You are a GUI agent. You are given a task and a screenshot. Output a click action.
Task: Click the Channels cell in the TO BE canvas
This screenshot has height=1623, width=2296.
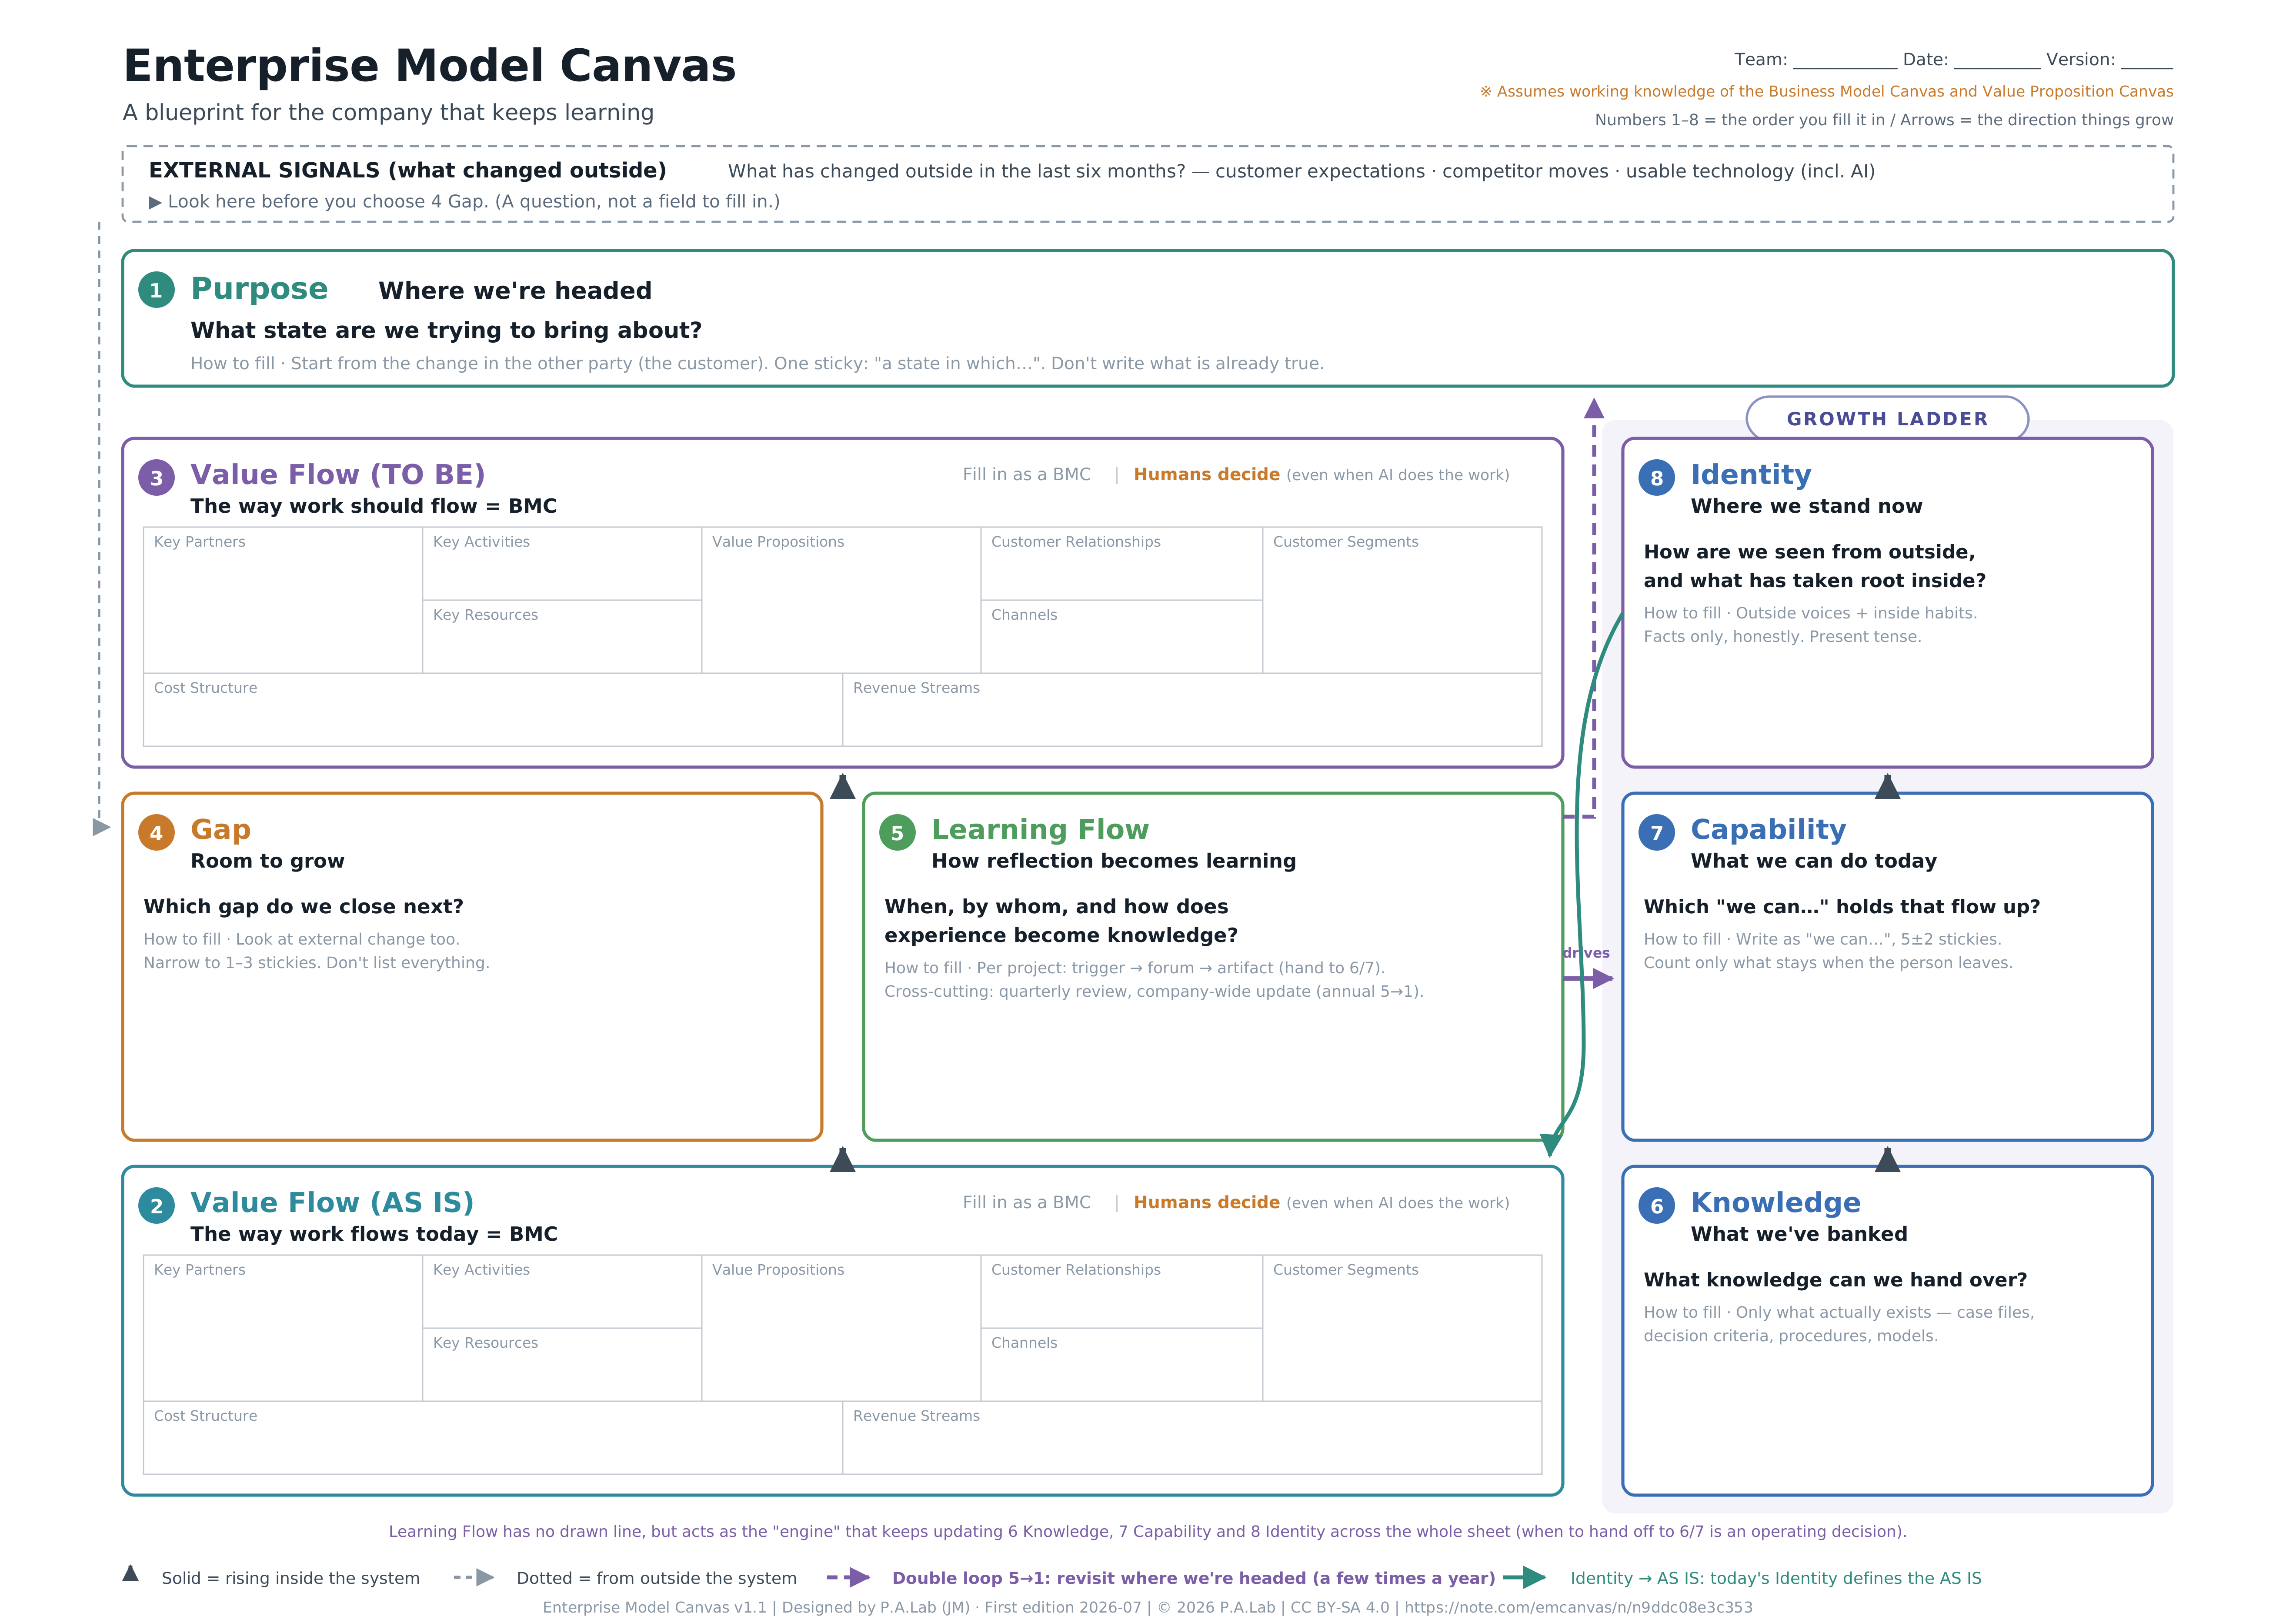[x=1122, y=637]
